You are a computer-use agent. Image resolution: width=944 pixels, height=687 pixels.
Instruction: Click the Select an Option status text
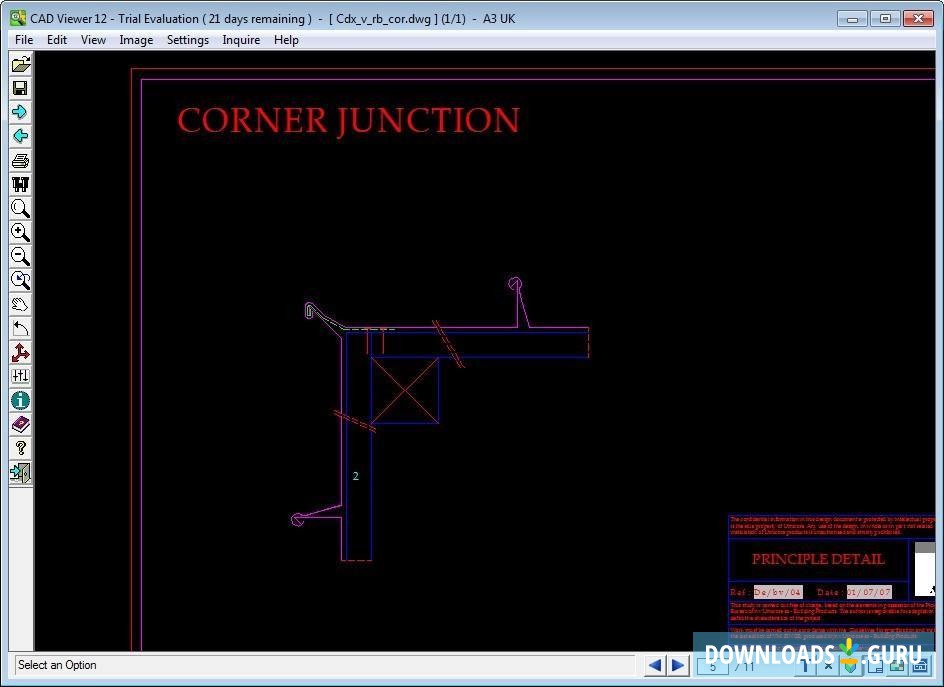point(57,665)
